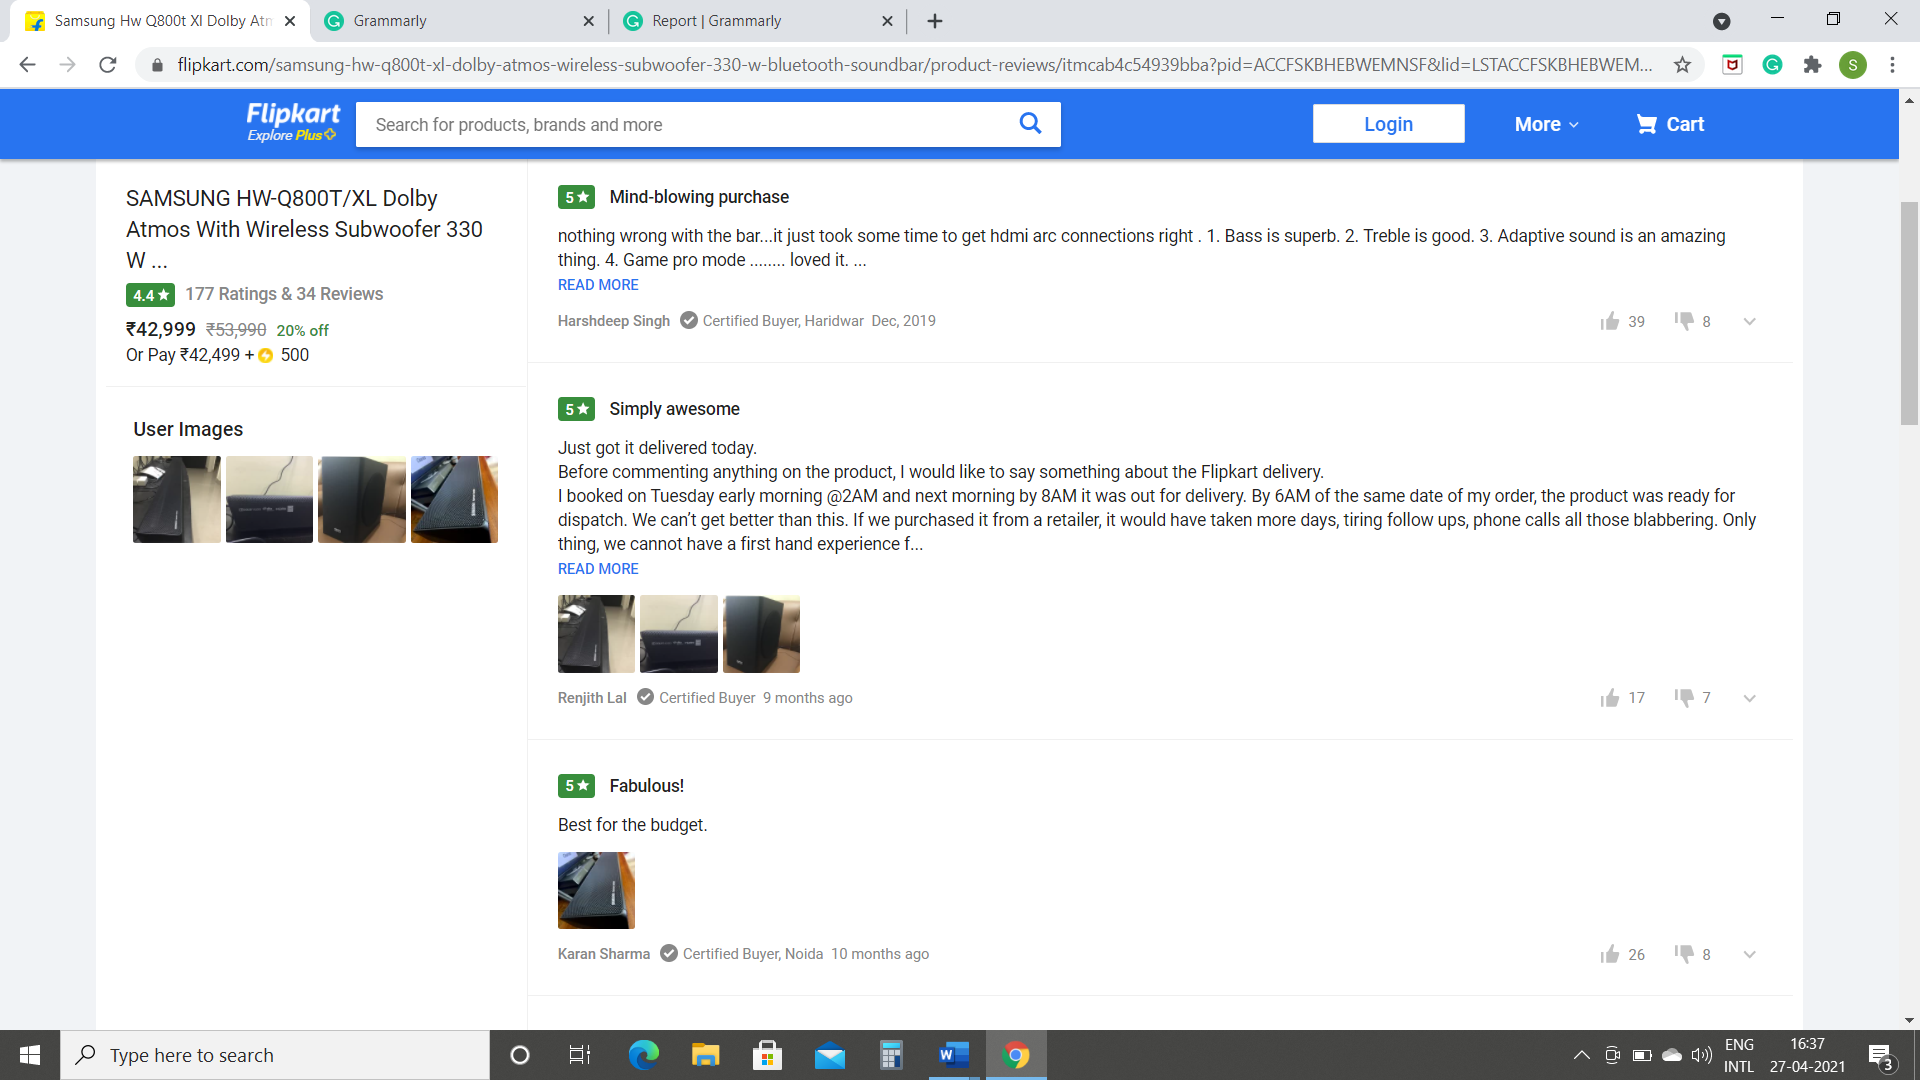Open the Chrome tab search dropdown
The height and width of the screenshot is (1080, 1920).
1721,21
